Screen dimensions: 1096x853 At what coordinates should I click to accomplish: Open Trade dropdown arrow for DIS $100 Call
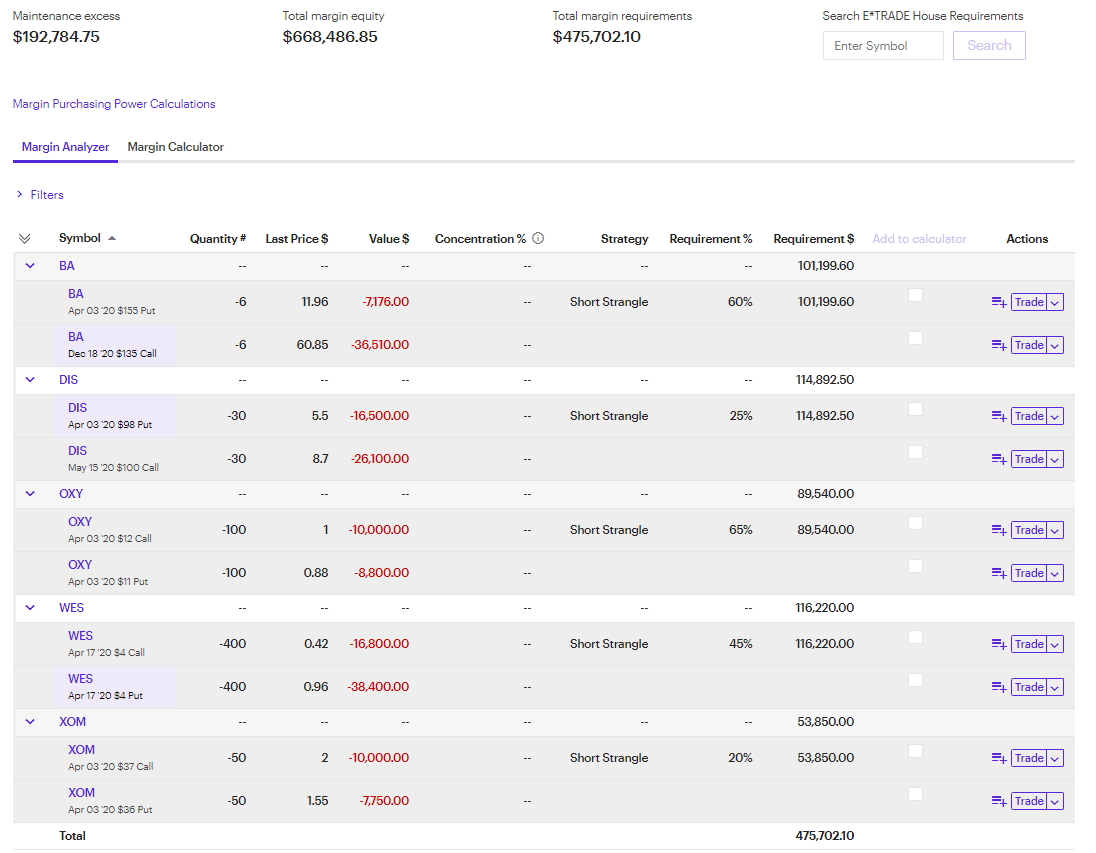(x=1055, y=459)
